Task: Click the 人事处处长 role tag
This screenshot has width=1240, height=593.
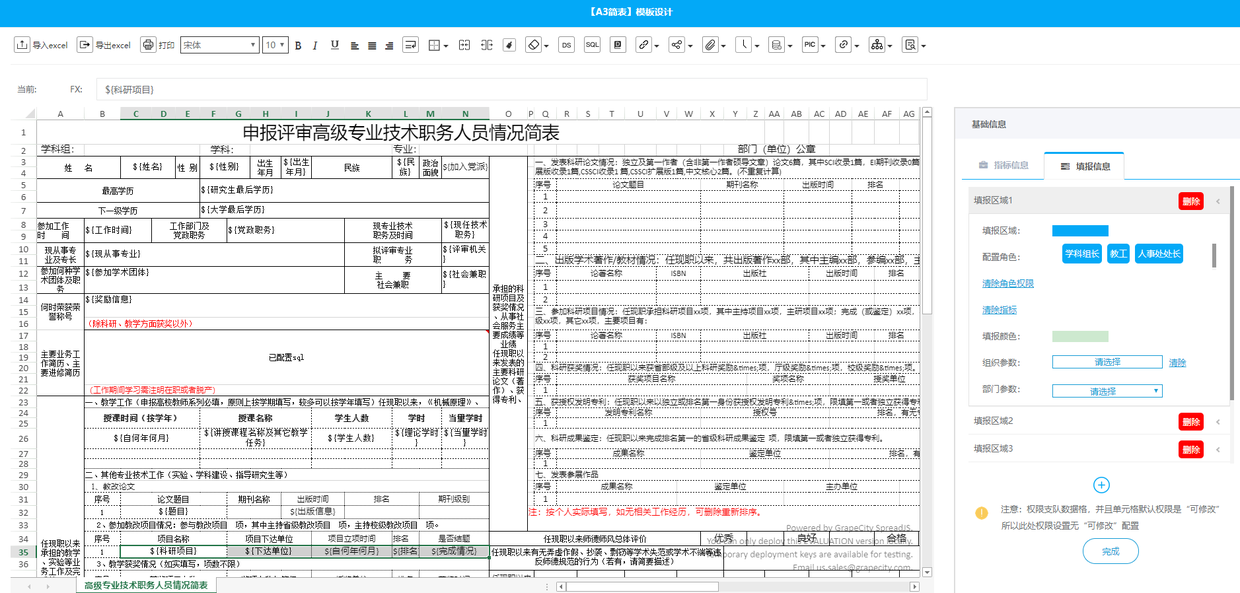Action: coord(1160,254)
